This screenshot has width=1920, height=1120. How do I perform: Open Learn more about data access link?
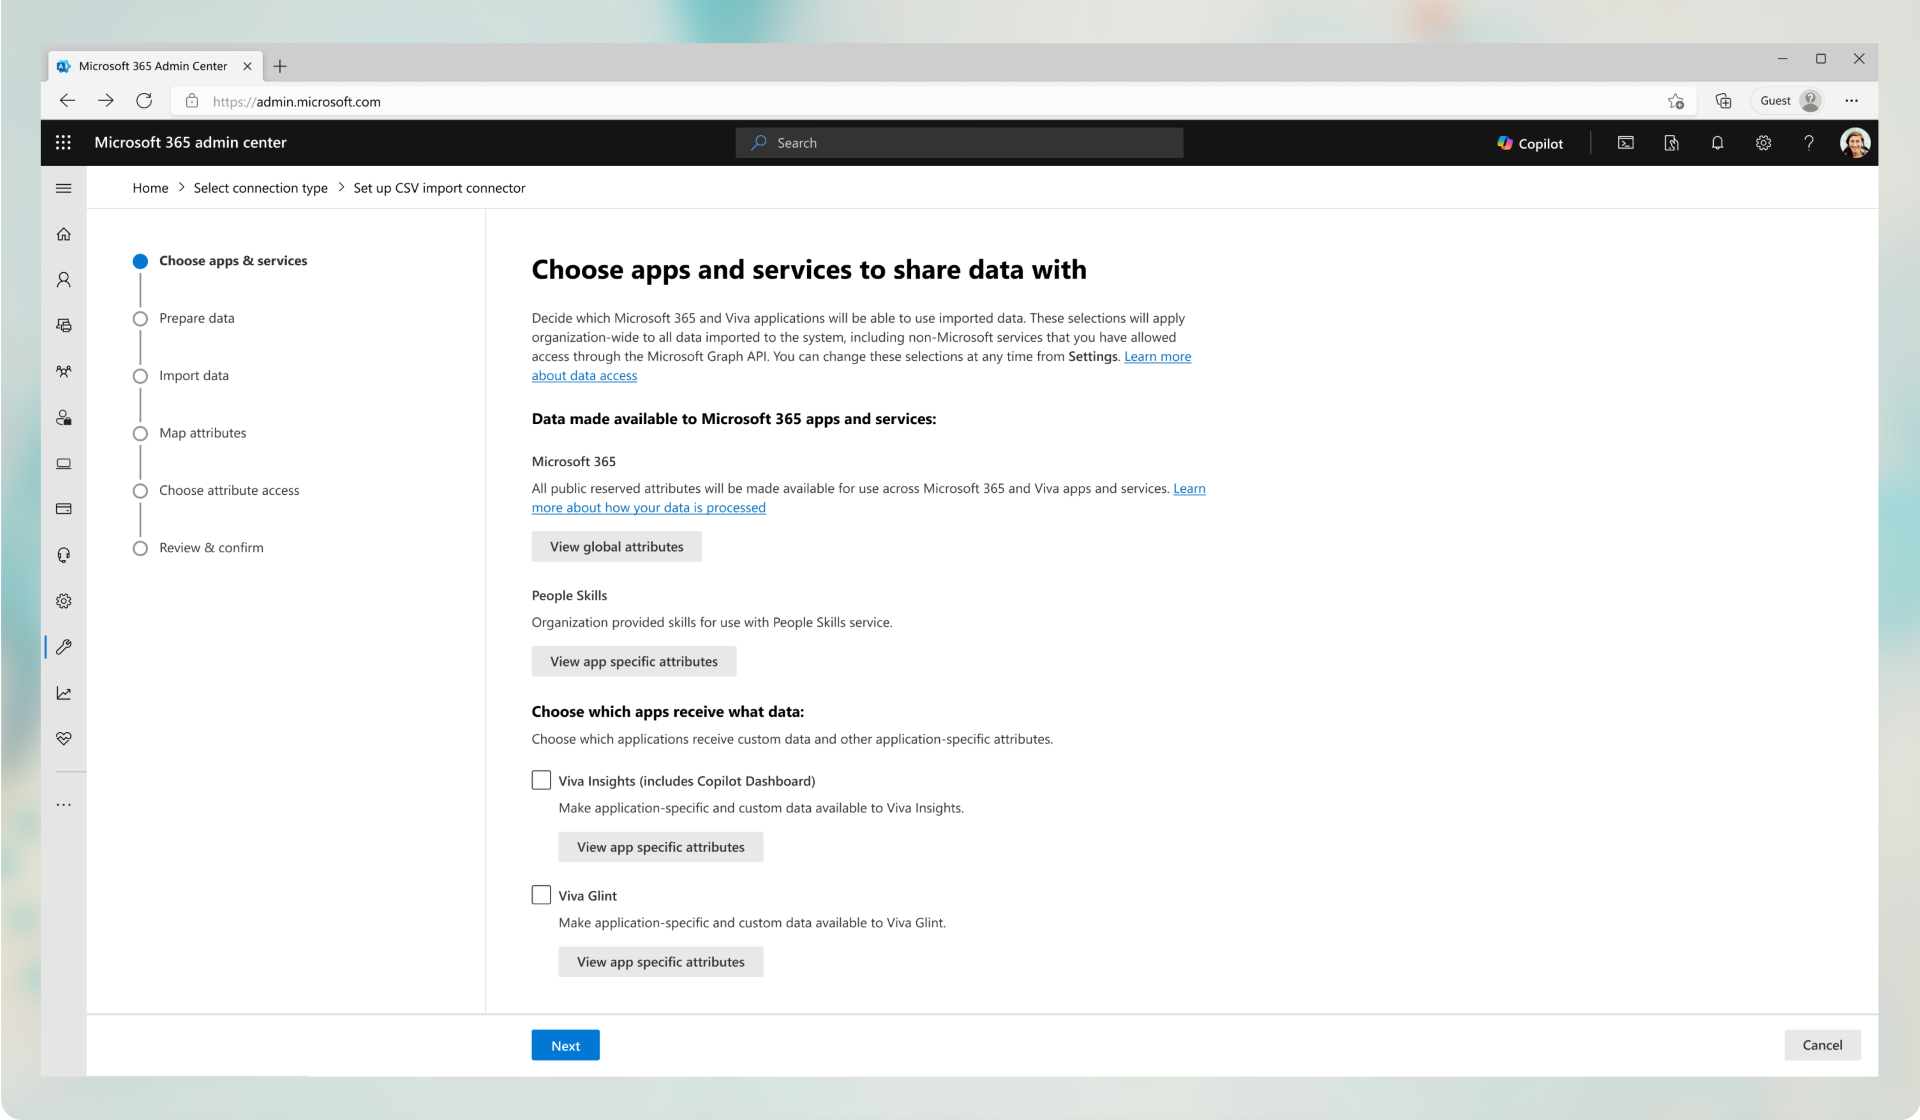coord(1157,357)
